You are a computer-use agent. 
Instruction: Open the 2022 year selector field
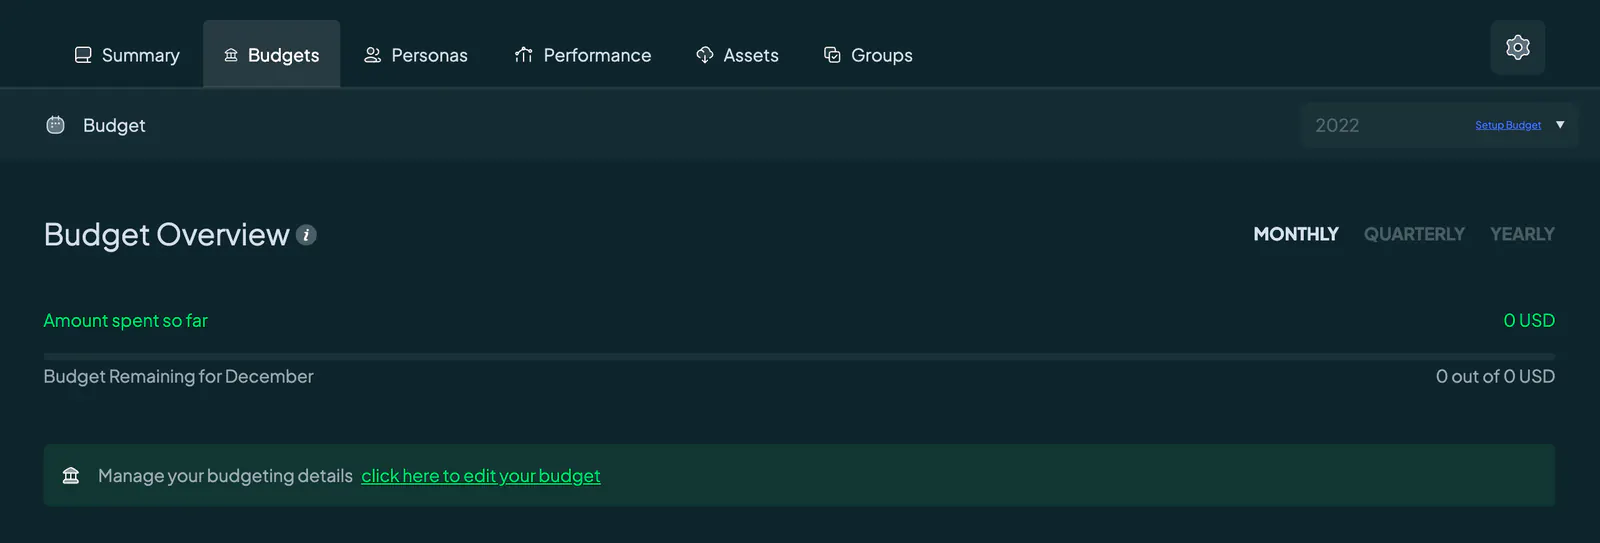point(1439,125)
